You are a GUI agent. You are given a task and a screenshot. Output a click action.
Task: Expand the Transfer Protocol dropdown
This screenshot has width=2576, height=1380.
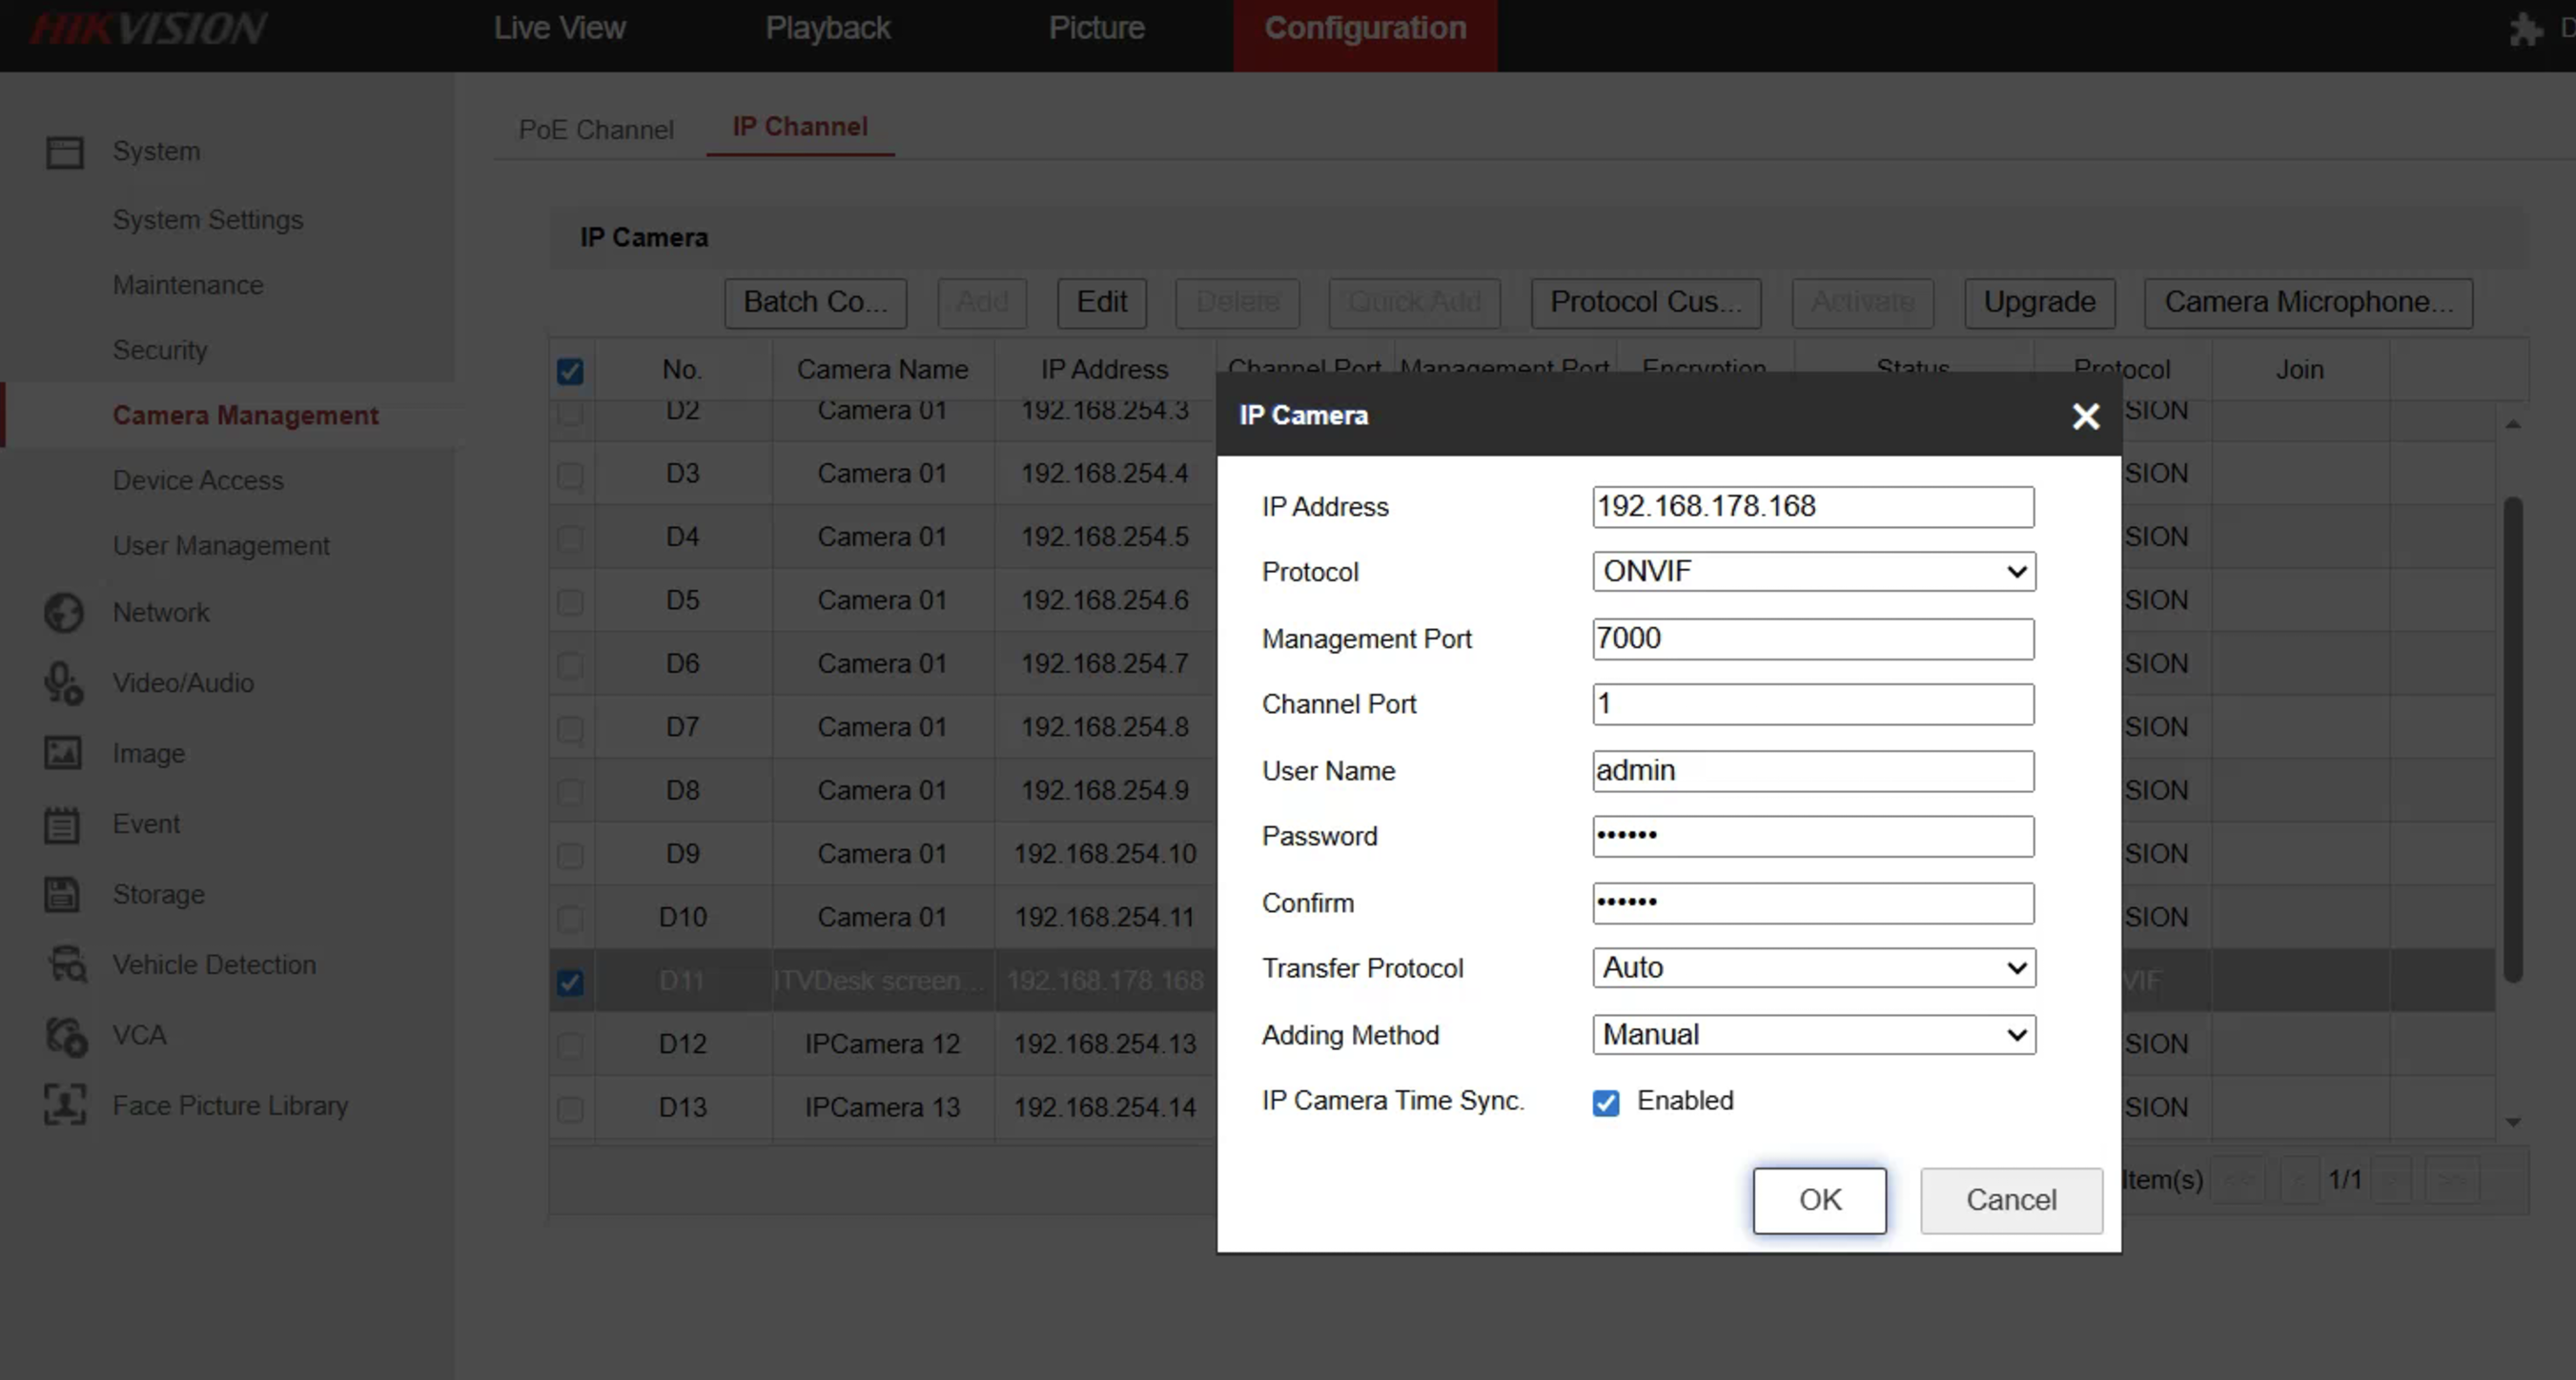point(1813,968)
